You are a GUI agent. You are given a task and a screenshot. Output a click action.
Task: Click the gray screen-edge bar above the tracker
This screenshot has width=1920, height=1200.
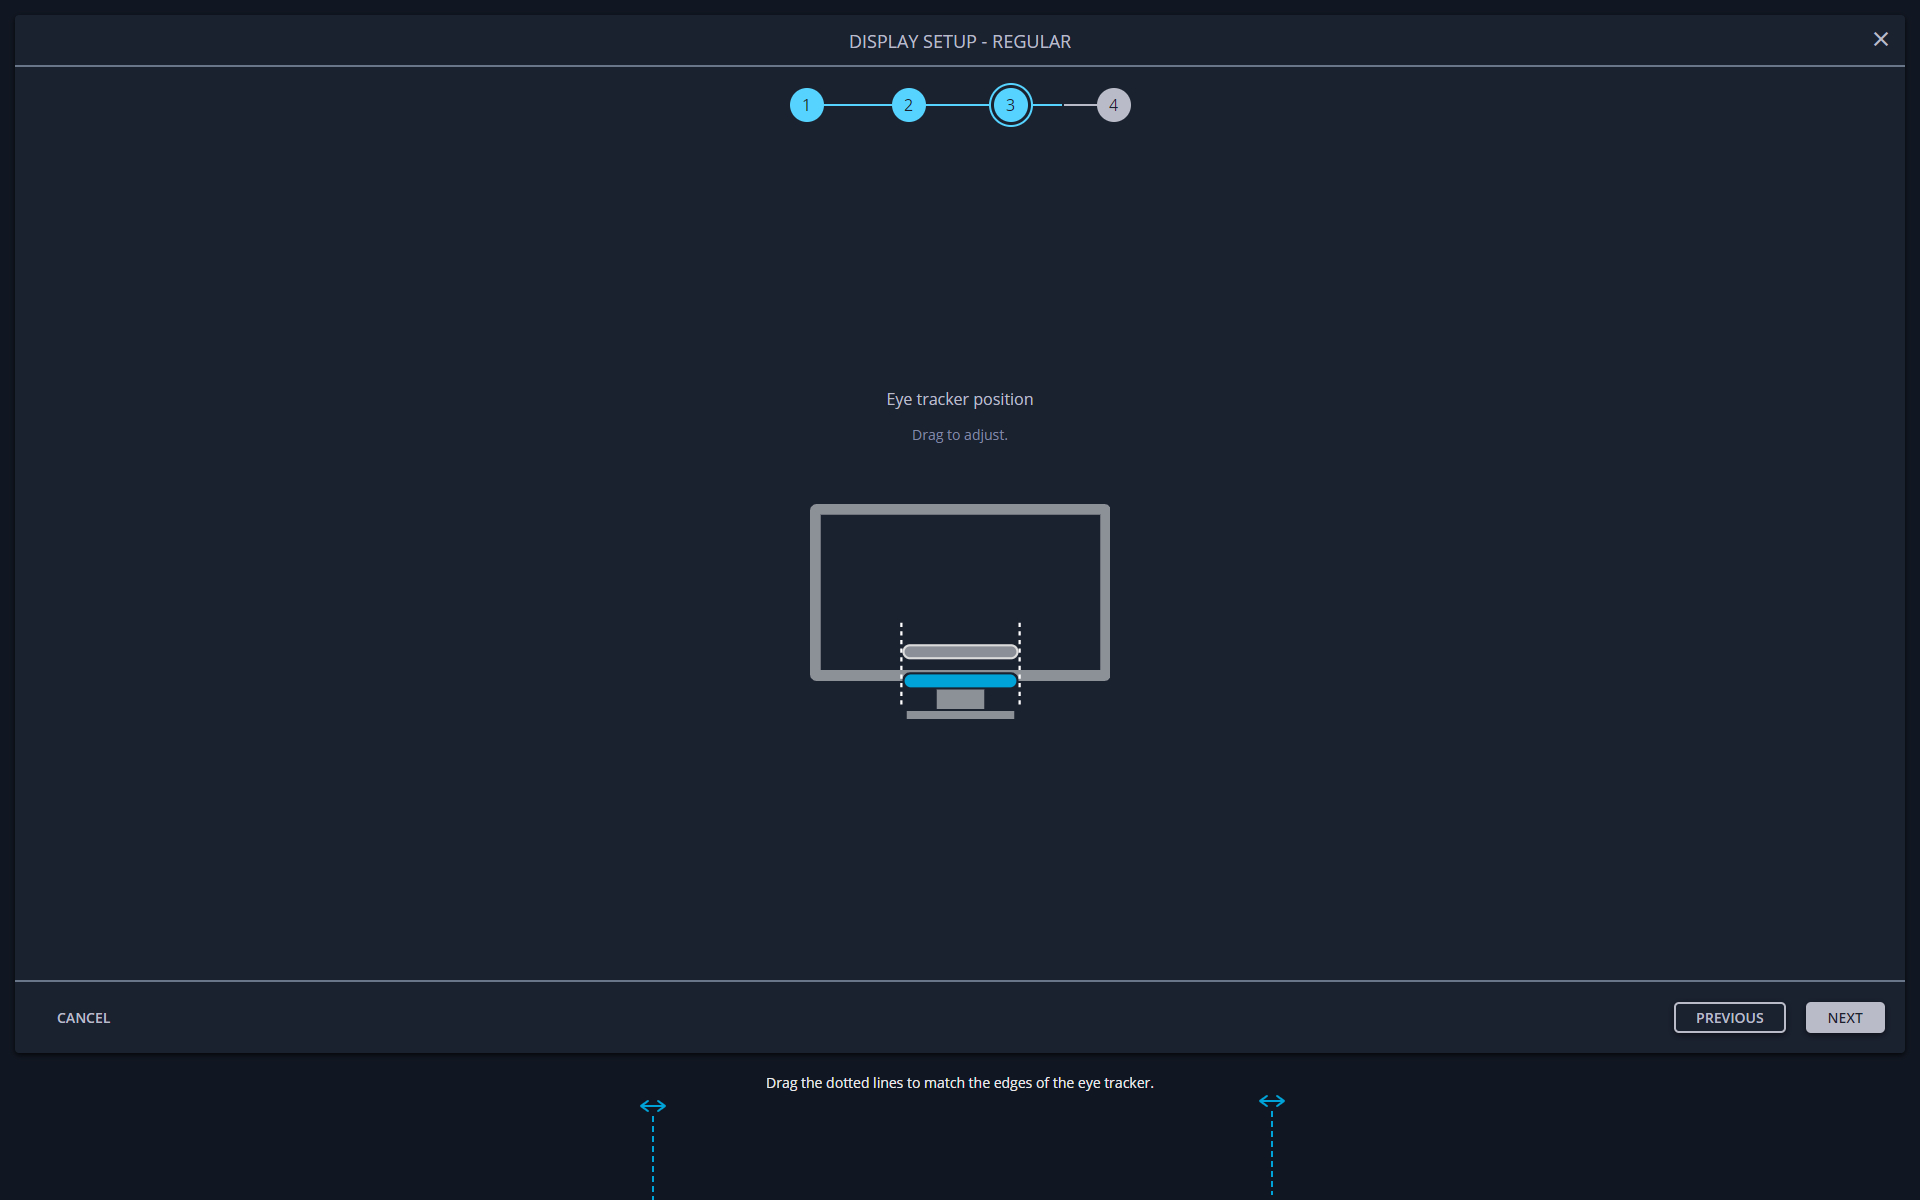coord(959,651)
